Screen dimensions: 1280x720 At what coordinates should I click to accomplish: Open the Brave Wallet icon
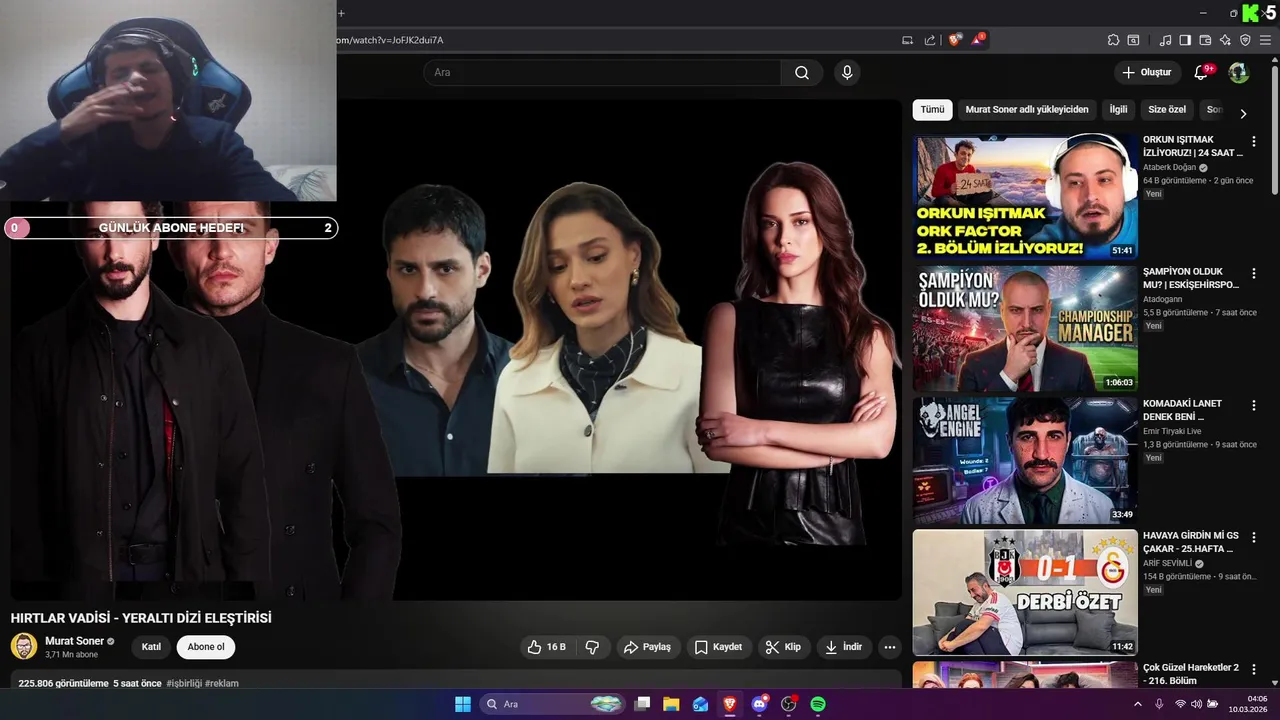(1205, 40)
